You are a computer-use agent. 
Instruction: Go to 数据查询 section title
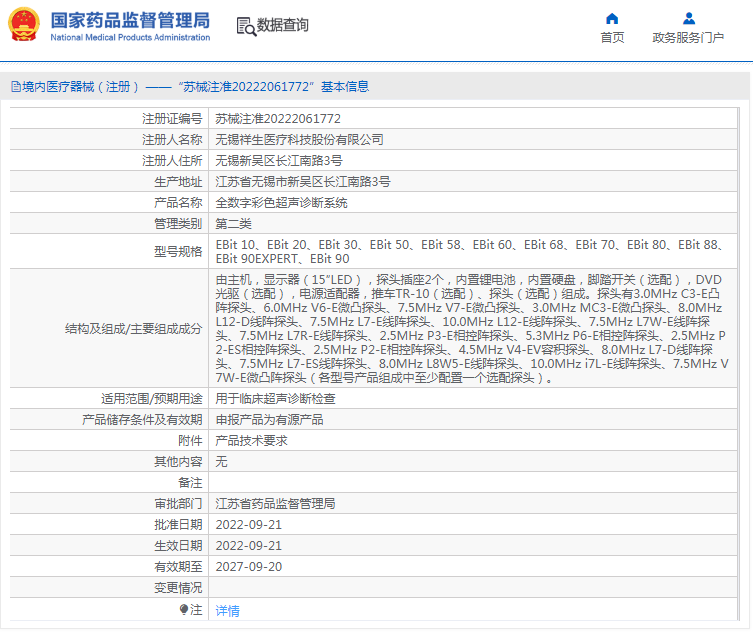[x=283, y=25]
